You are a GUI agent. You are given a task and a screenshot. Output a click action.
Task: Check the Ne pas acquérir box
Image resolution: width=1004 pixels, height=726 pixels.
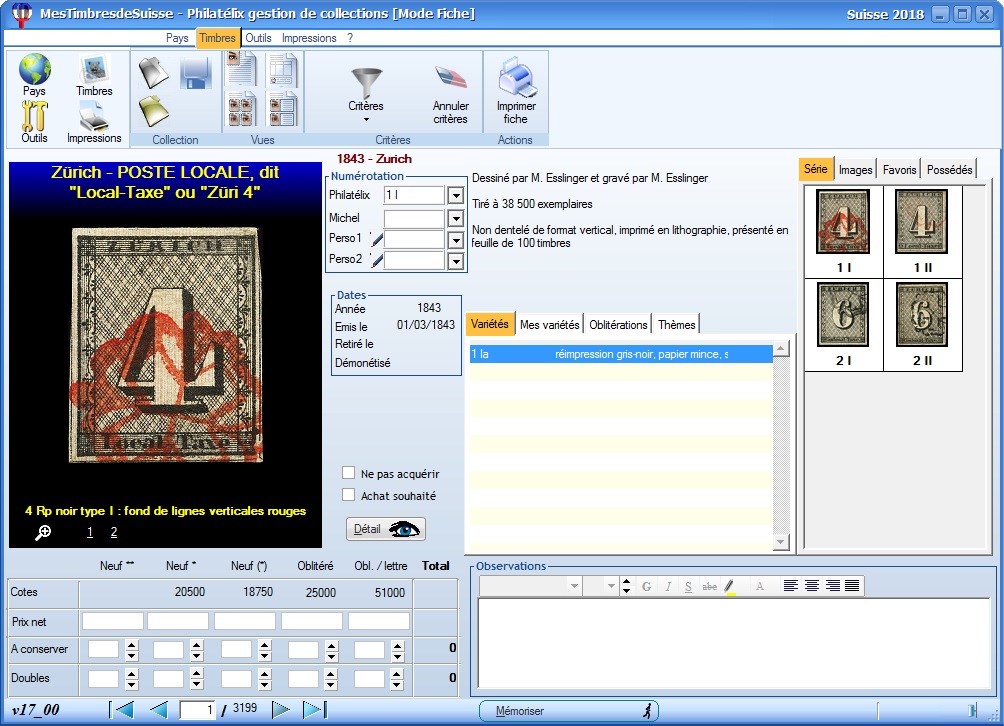click(348, 473)
